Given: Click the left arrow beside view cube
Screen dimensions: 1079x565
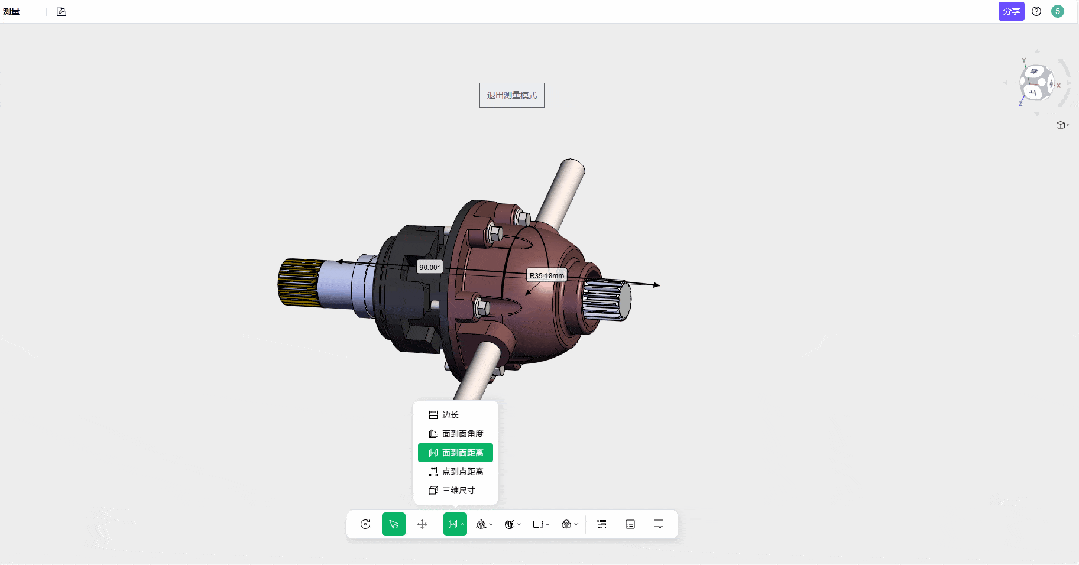Looking at the screenshot, I should [1006, 83].
